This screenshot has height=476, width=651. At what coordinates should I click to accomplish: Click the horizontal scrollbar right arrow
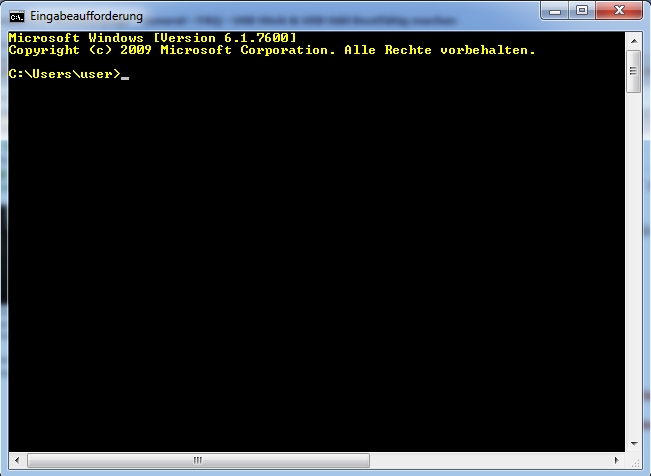click(617, 460)
